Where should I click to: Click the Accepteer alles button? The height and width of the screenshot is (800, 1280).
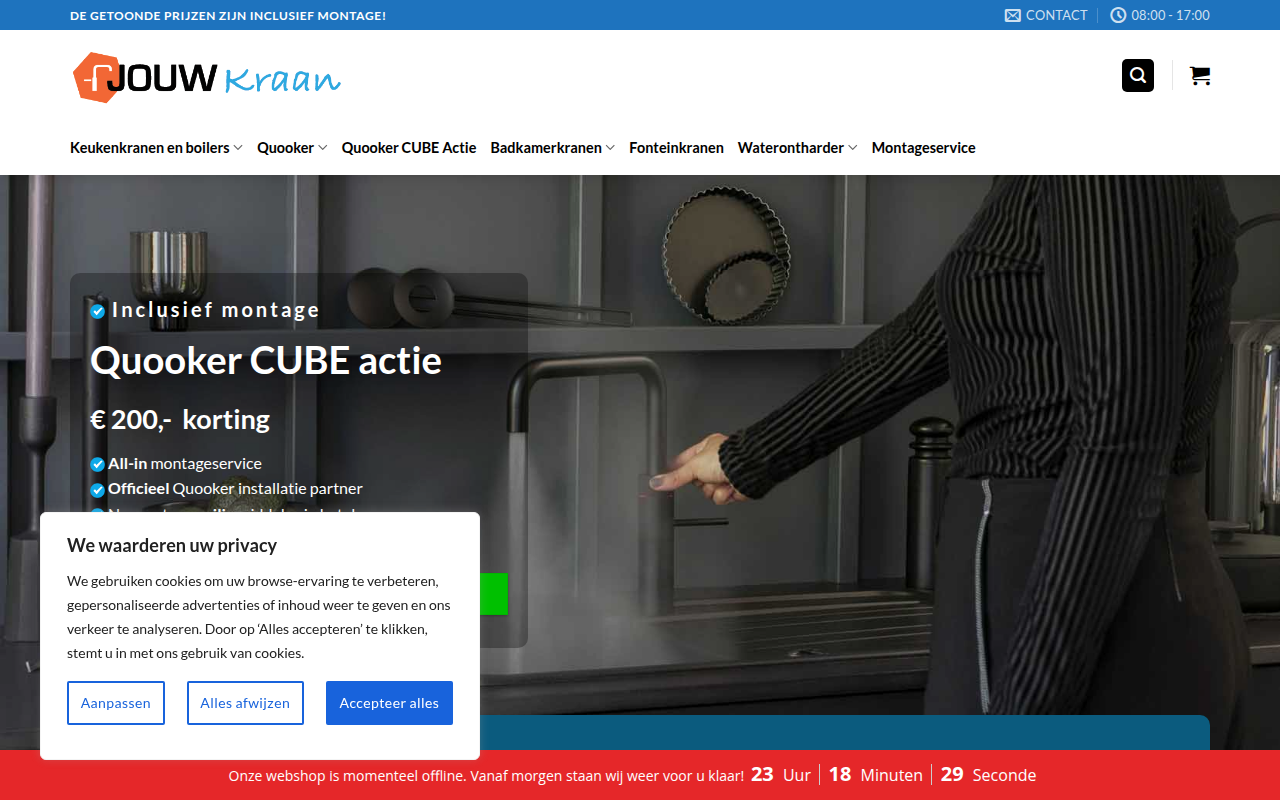pyautogui.click(x=389, y=703)
